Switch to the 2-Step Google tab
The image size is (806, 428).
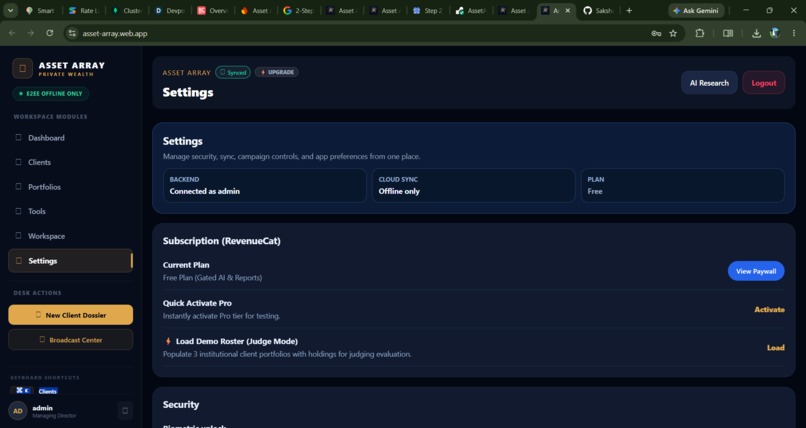click(x=299, y=10)
